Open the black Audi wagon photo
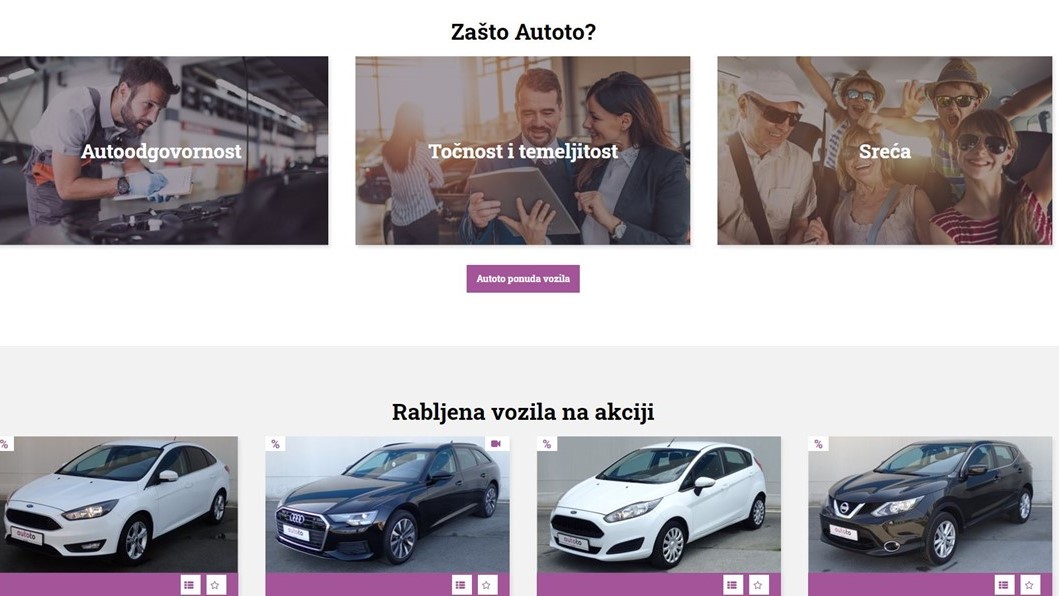 click(x=388, y=505)
